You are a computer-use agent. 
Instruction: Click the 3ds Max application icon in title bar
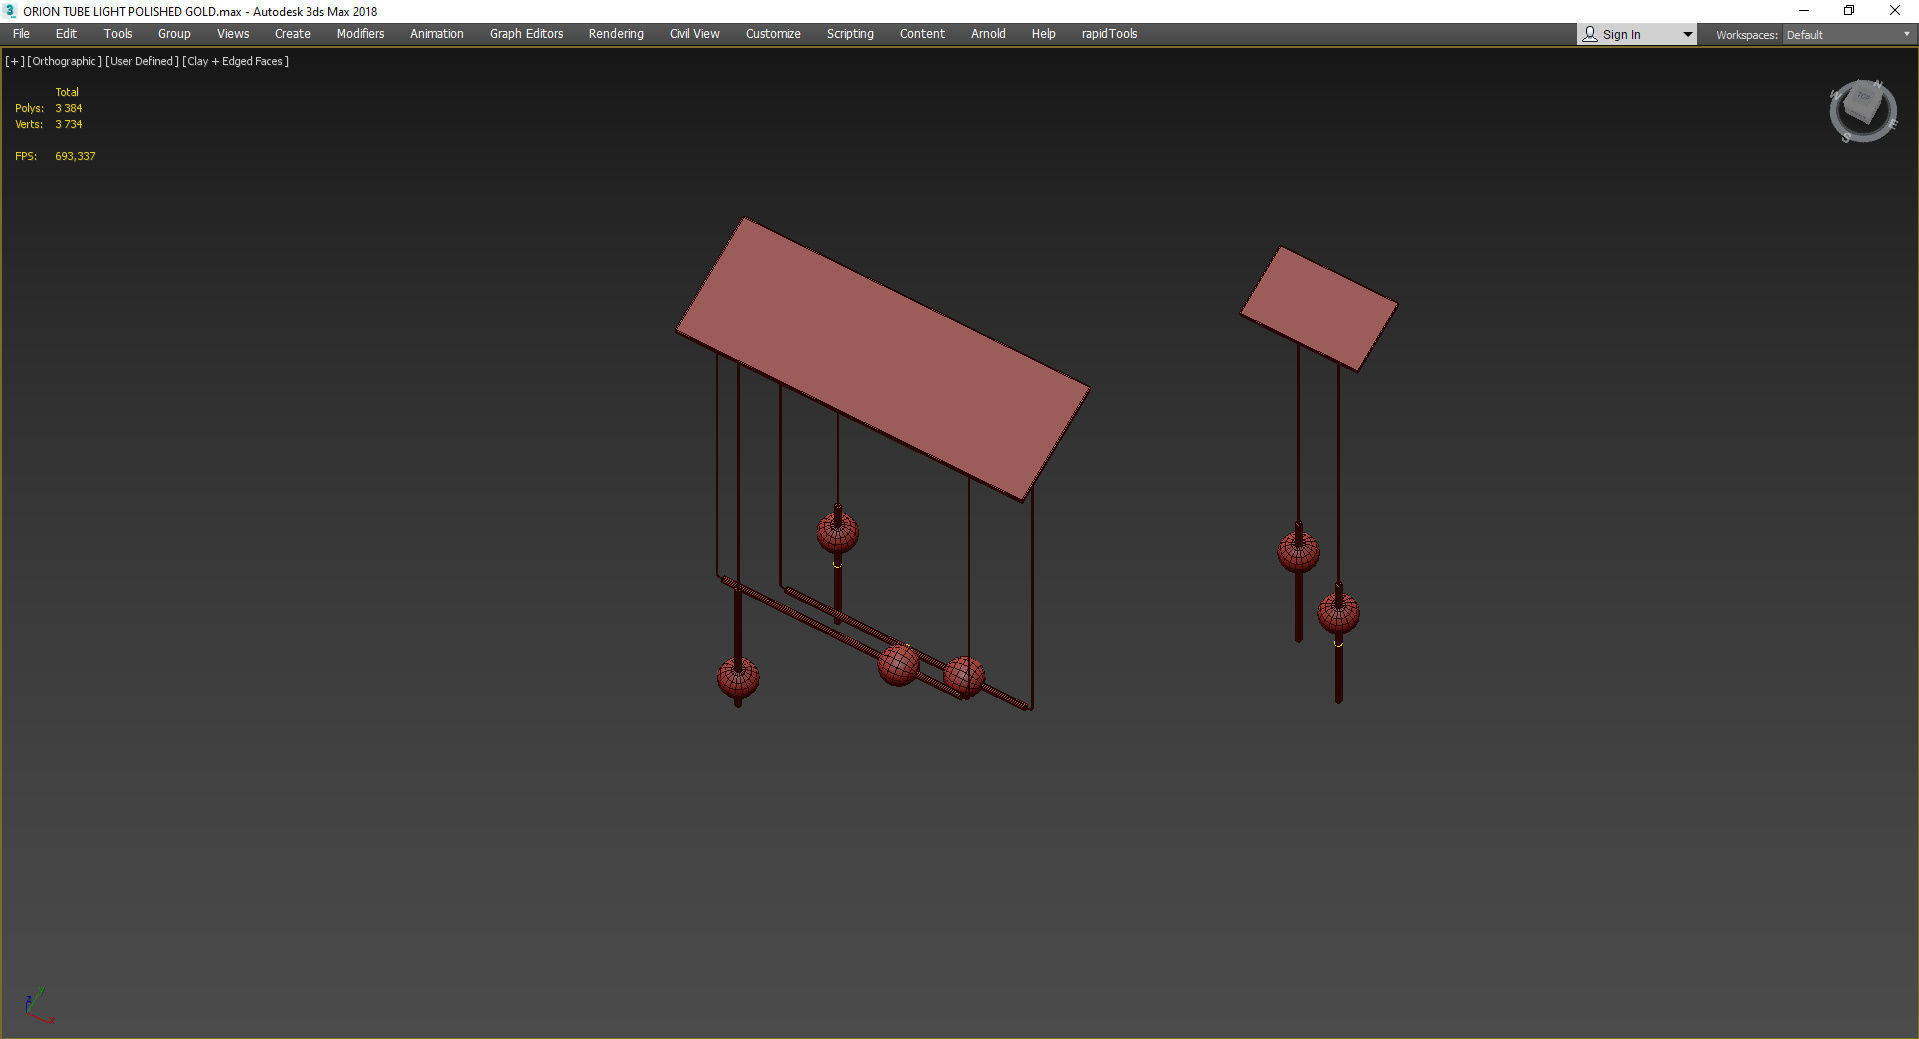11,11
